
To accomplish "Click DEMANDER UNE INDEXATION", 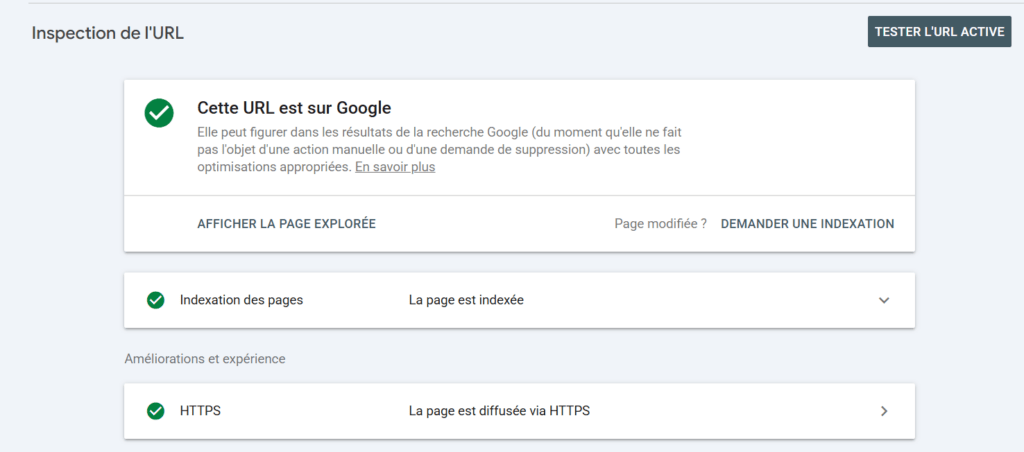I will coord(807,224).
